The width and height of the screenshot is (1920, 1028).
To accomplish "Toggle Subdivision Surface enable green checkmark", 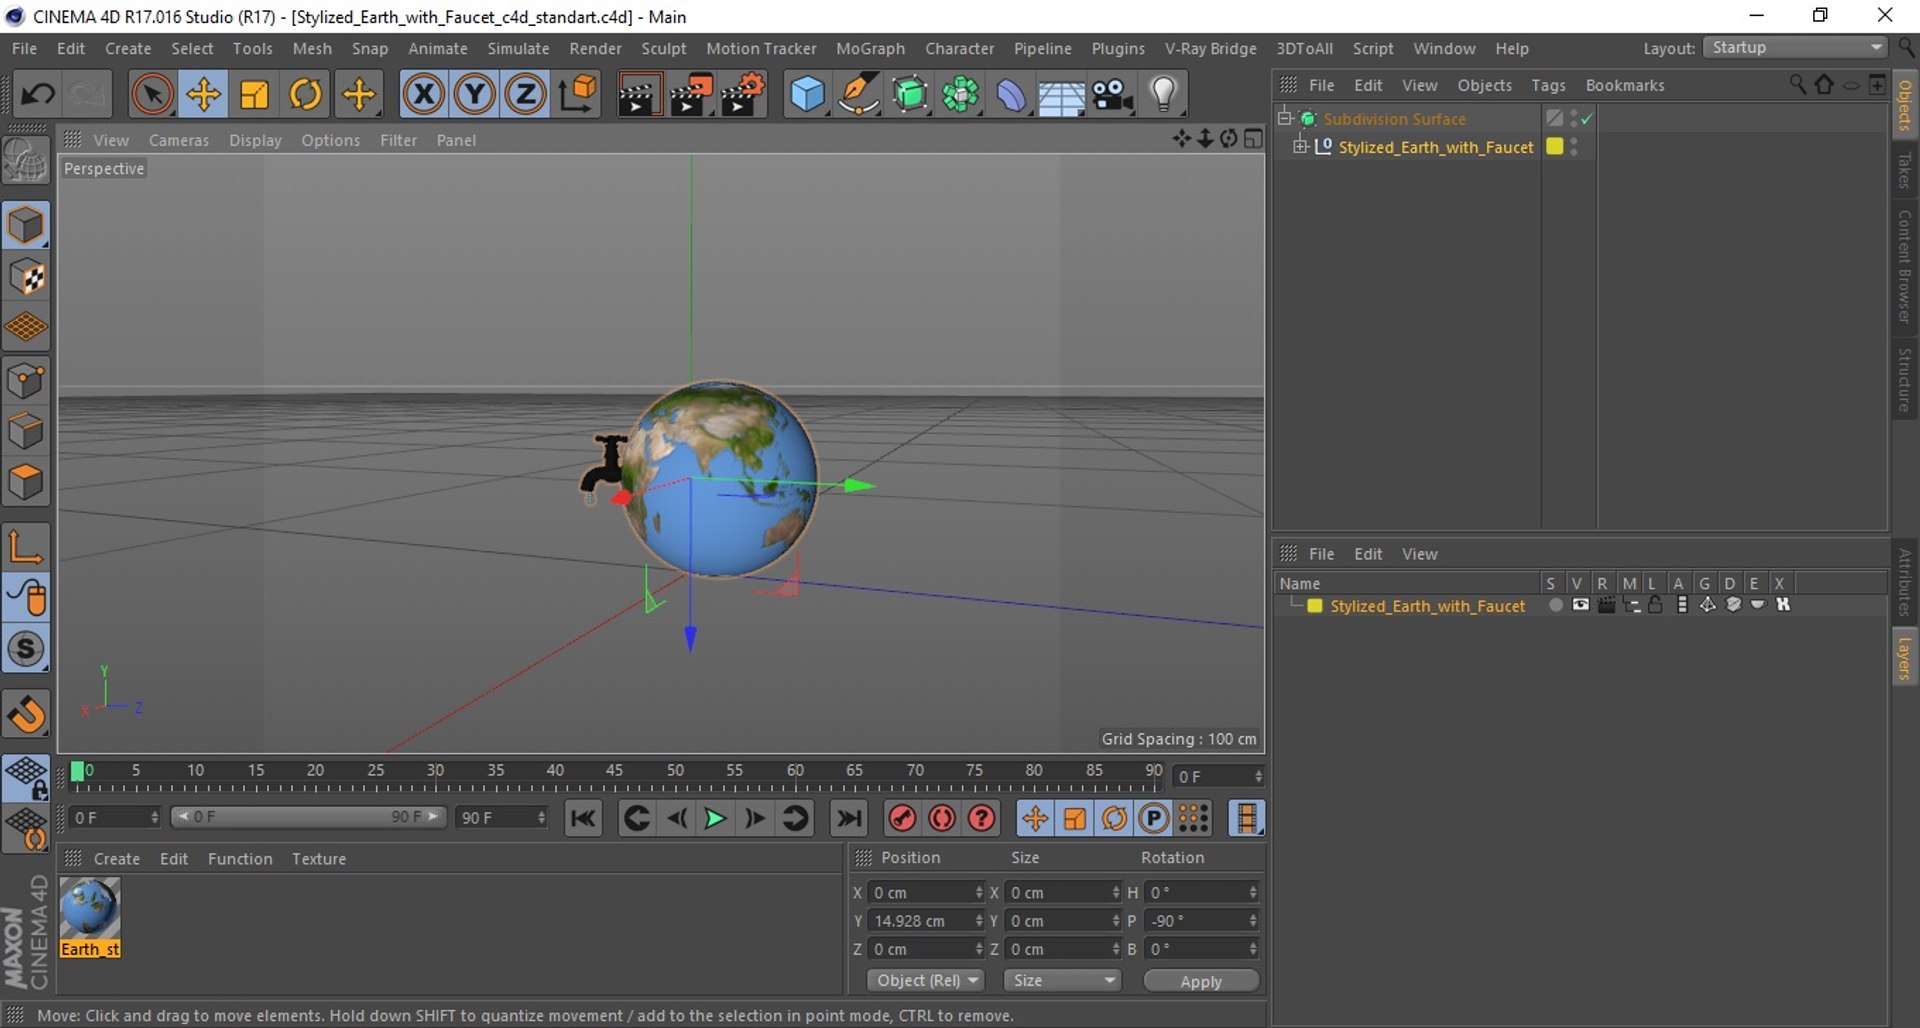I will point(1587,119).
